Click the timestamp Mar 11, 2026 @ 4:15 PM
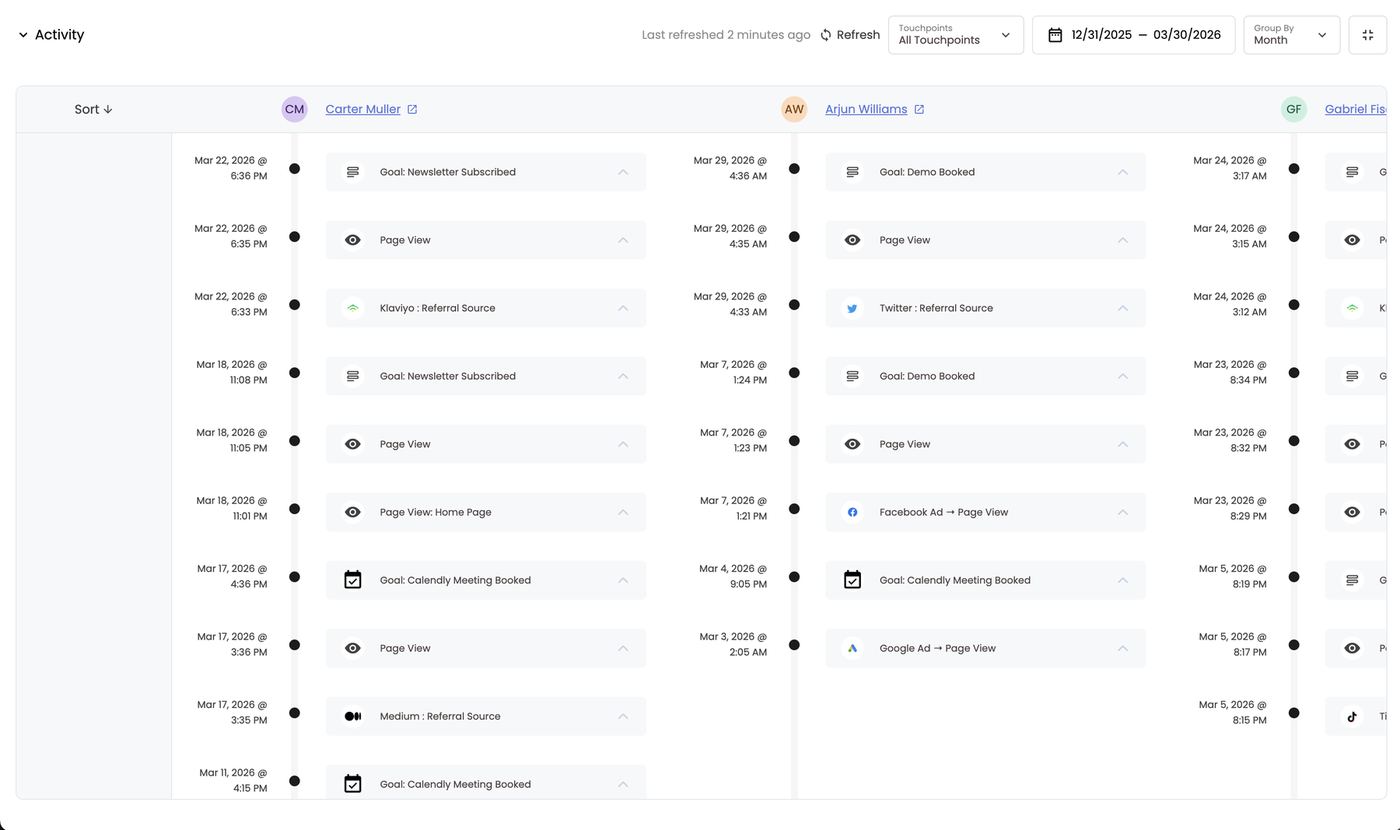 pyautogui.click(x=233, y=780)
